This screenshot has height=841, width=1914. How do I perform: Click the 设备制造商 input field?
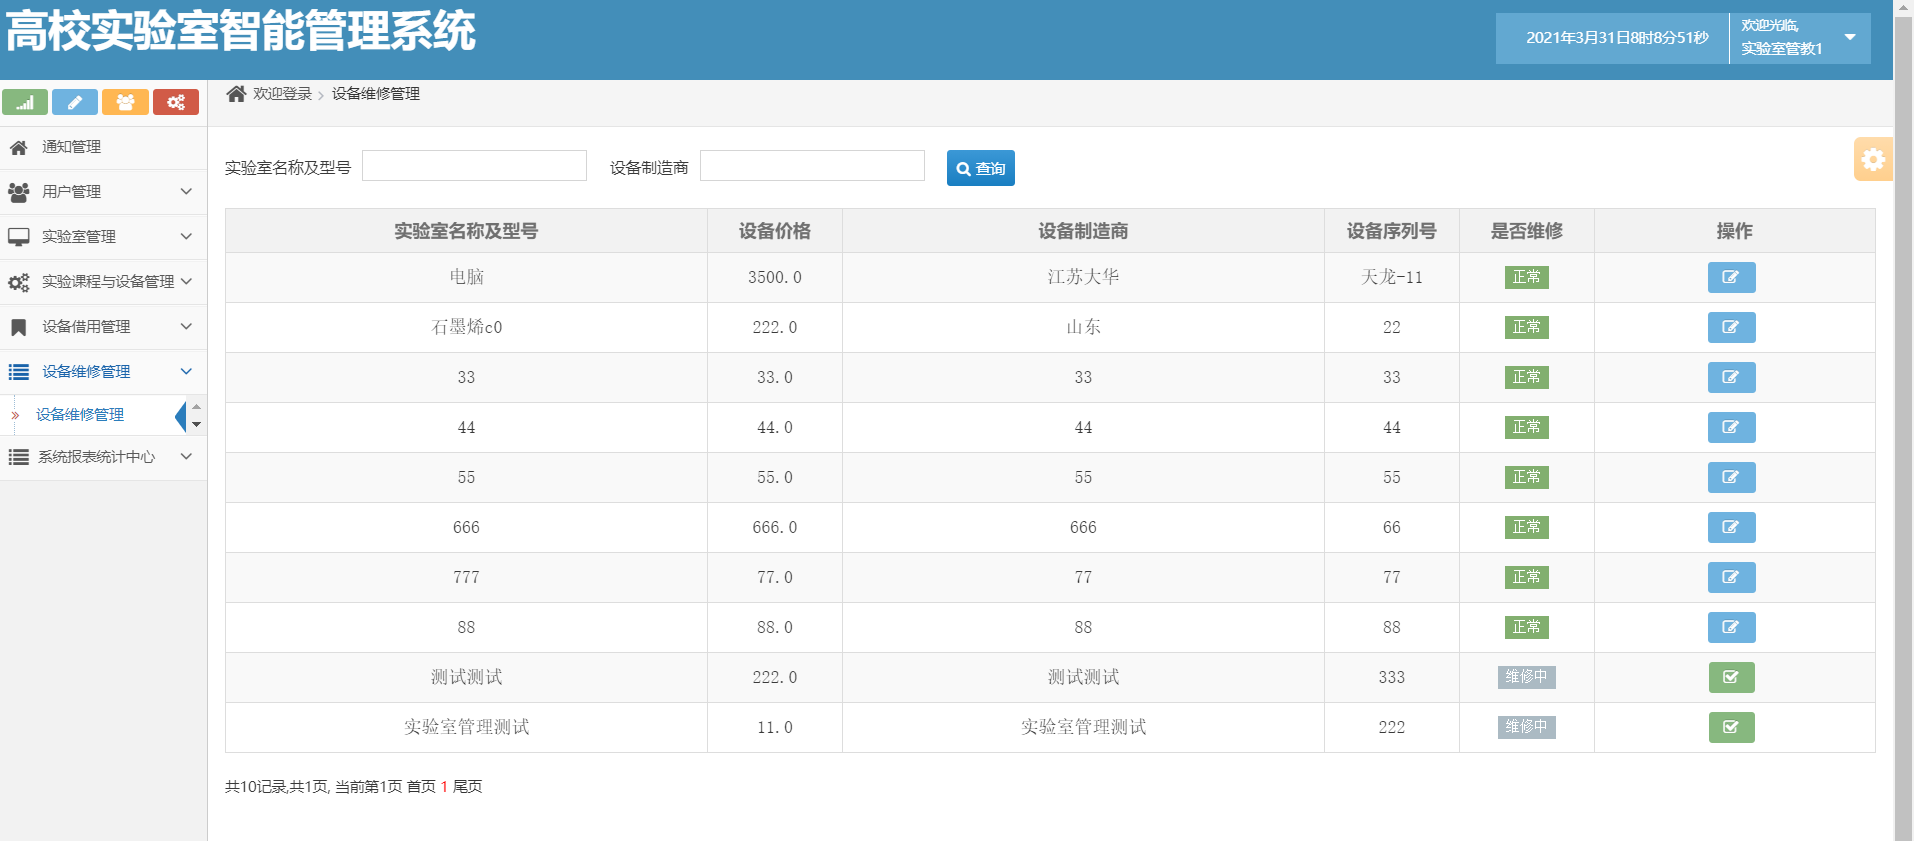pos(812,166)
